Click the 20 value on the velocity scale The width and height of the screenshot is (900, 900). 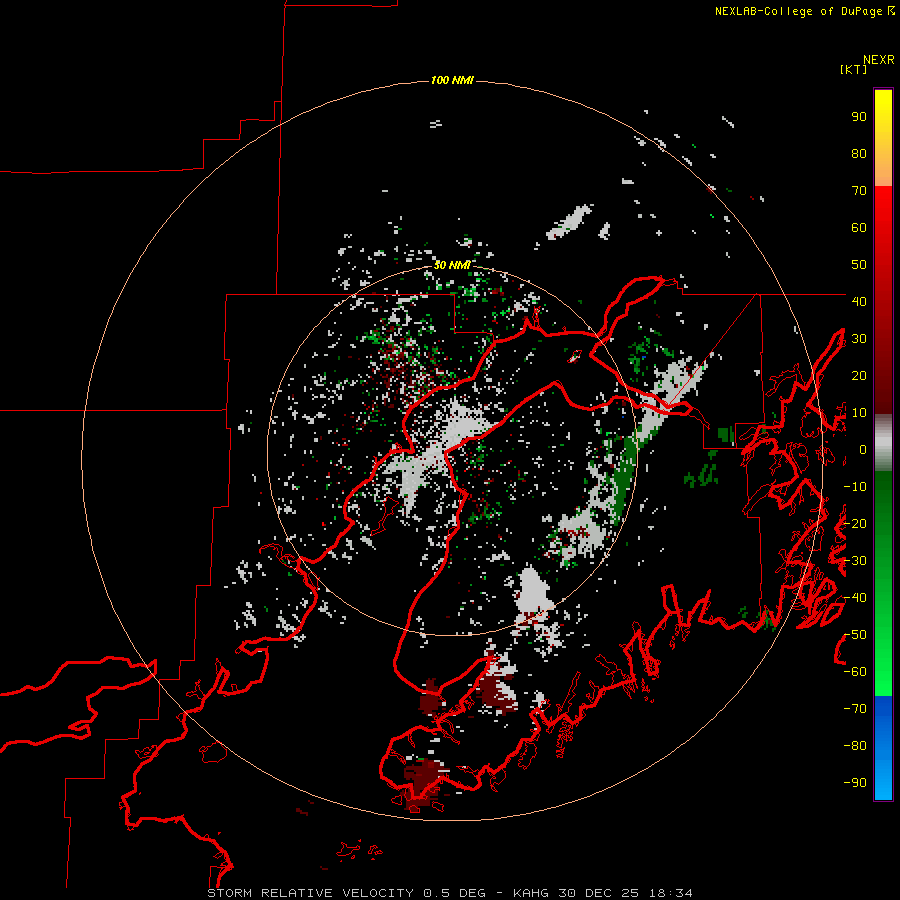[x=859, y=375]
